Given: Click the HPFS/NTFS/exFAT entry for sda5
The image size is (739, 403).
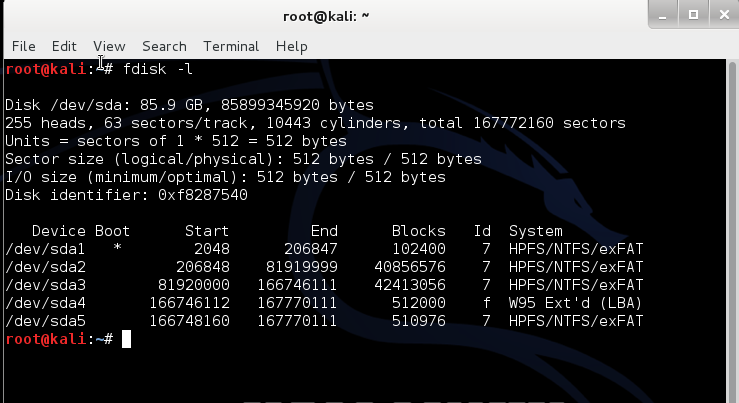Looking at the screenshot, I should pyautogui.click(x=576, y=321).
